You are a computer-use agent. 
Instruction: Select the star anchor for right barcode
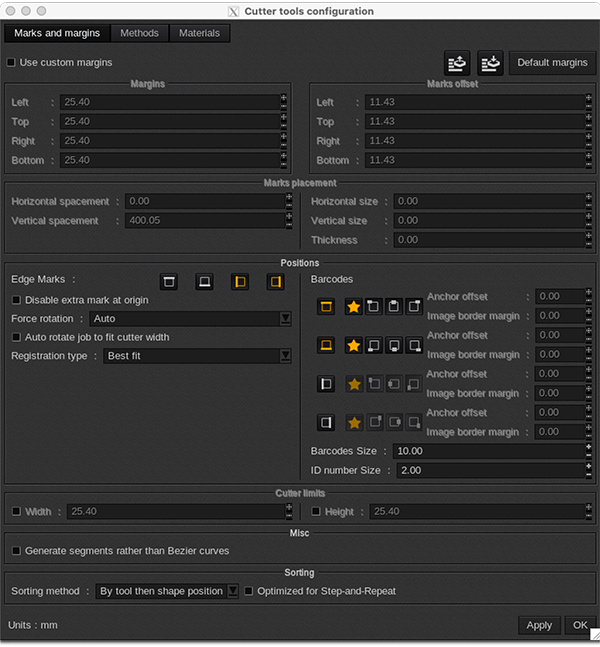354,423
